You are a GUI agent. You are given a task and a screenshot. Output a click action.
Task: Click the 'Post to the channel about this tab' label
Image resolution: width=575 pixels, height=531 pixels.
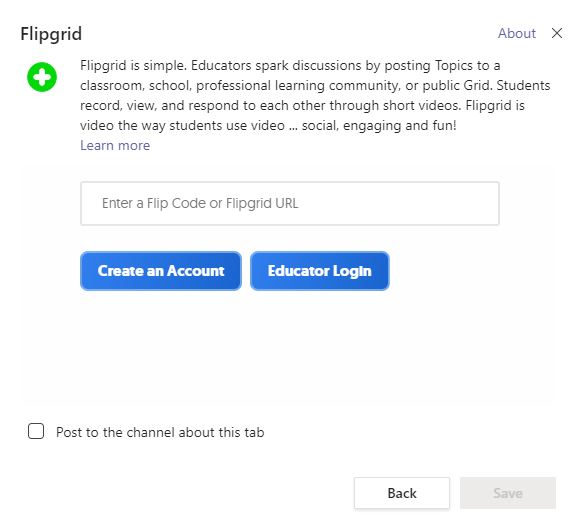click(x=160, y=432)
